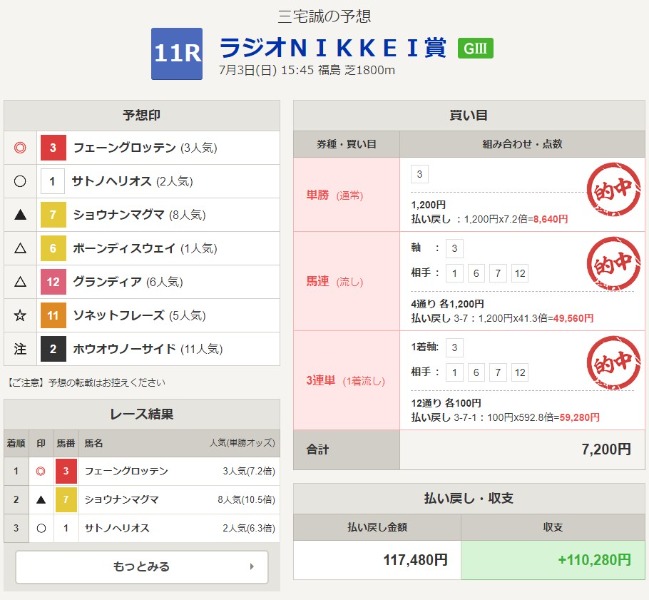This screenshot has width=649, height=600.
Task: Click the 49,560円 payout amount
Action: tap(573, 318)
